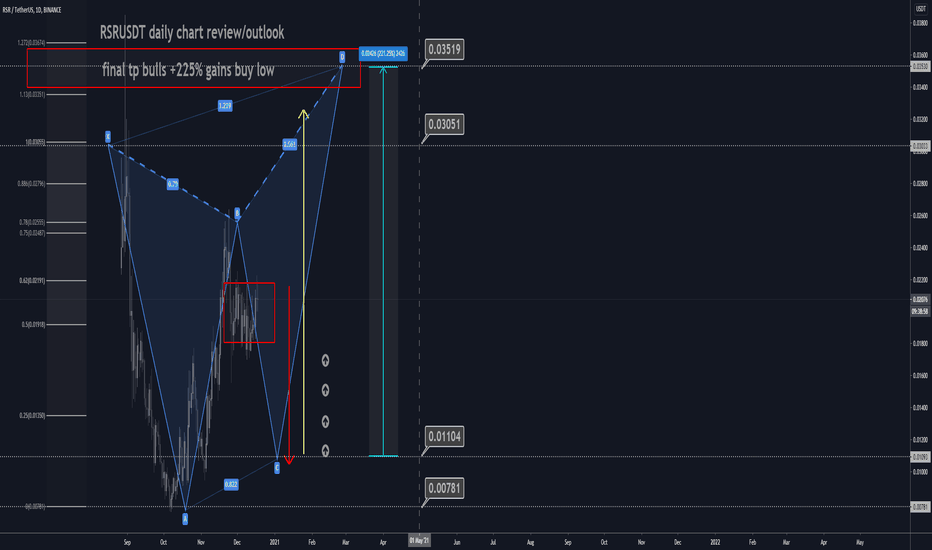Click the 1.13 Fibonacci level label

(32, 95)
